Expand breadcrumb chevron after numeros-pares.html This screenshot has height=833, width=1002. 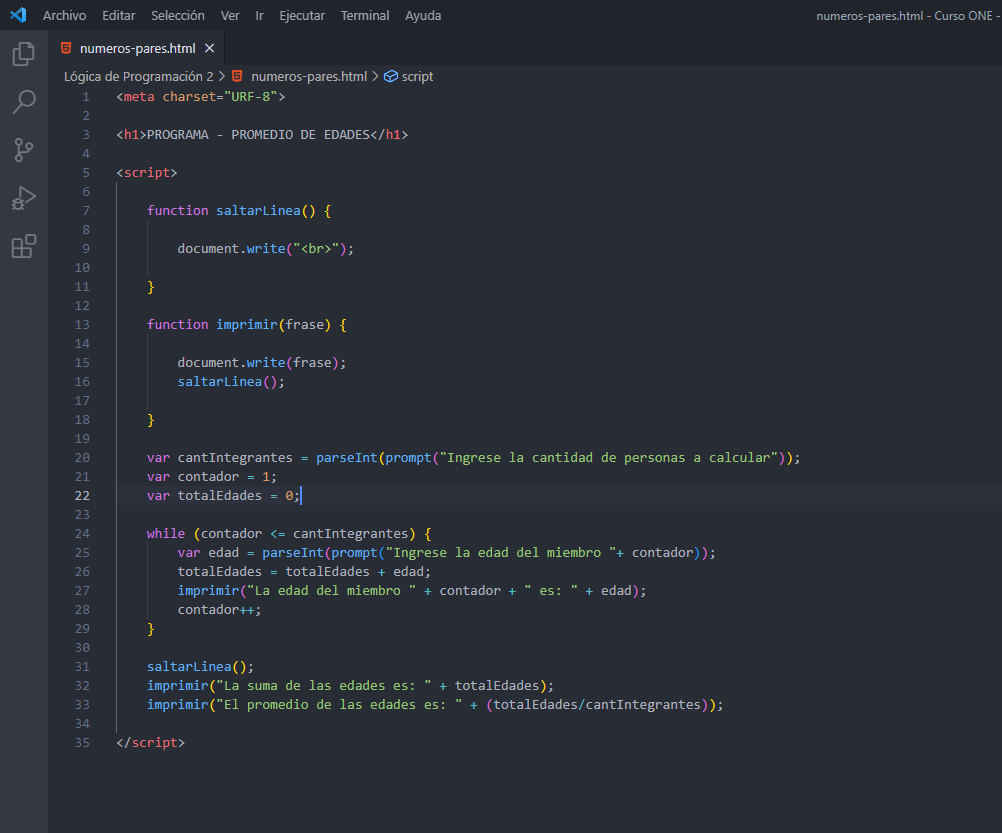375,76
